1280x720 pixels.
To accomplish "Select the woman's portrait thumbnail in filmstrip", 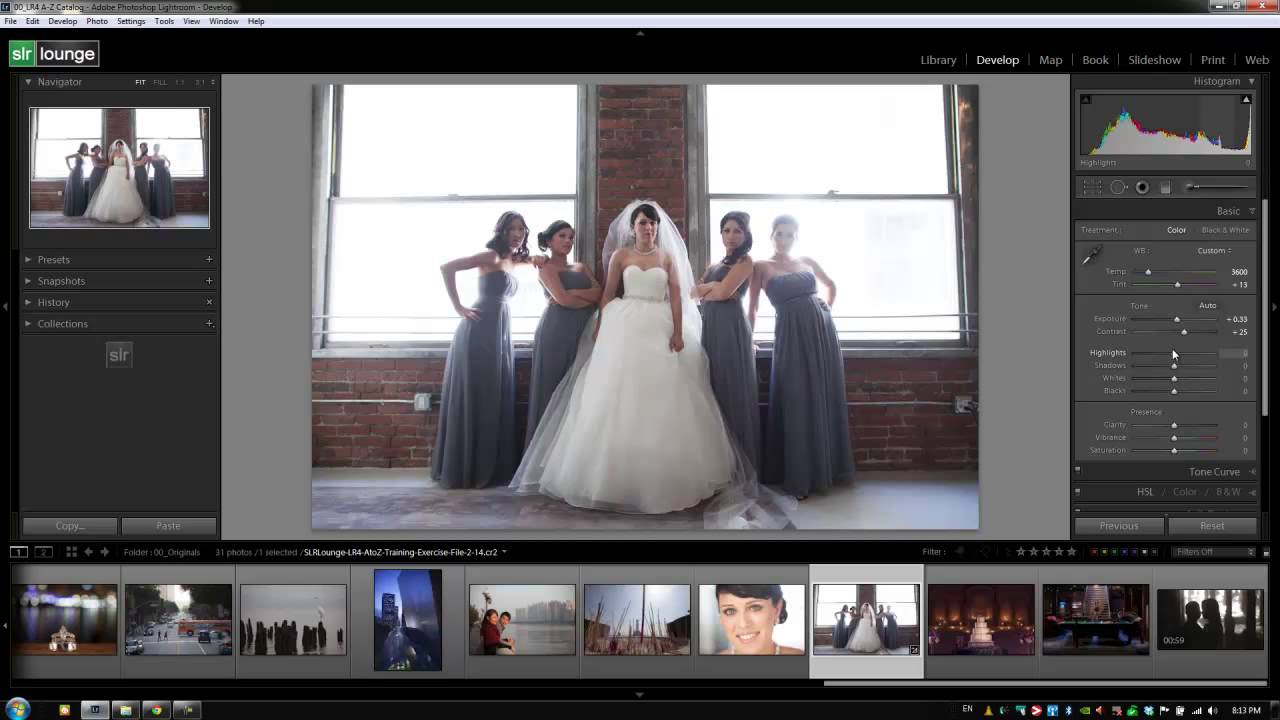I will (x=751, y=620).
